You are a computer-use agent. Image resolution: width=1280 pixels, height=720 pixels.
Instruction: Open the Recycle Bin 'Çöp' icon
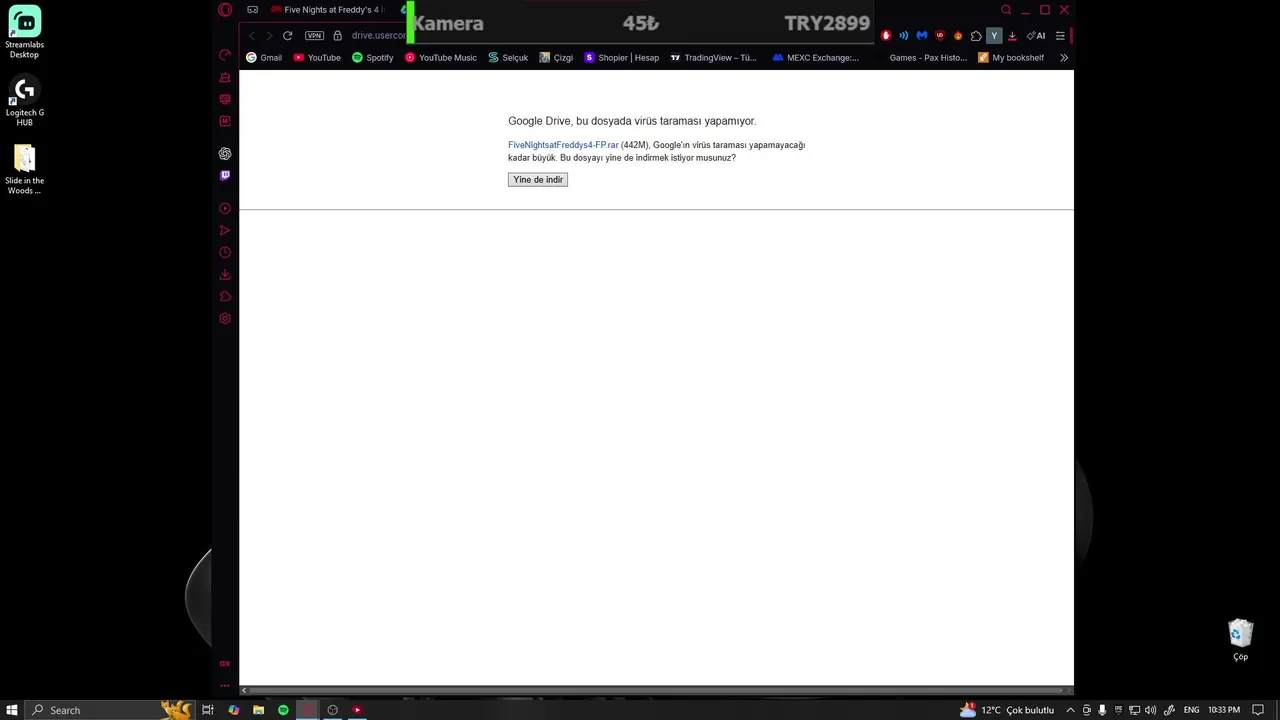point(1240,641)
